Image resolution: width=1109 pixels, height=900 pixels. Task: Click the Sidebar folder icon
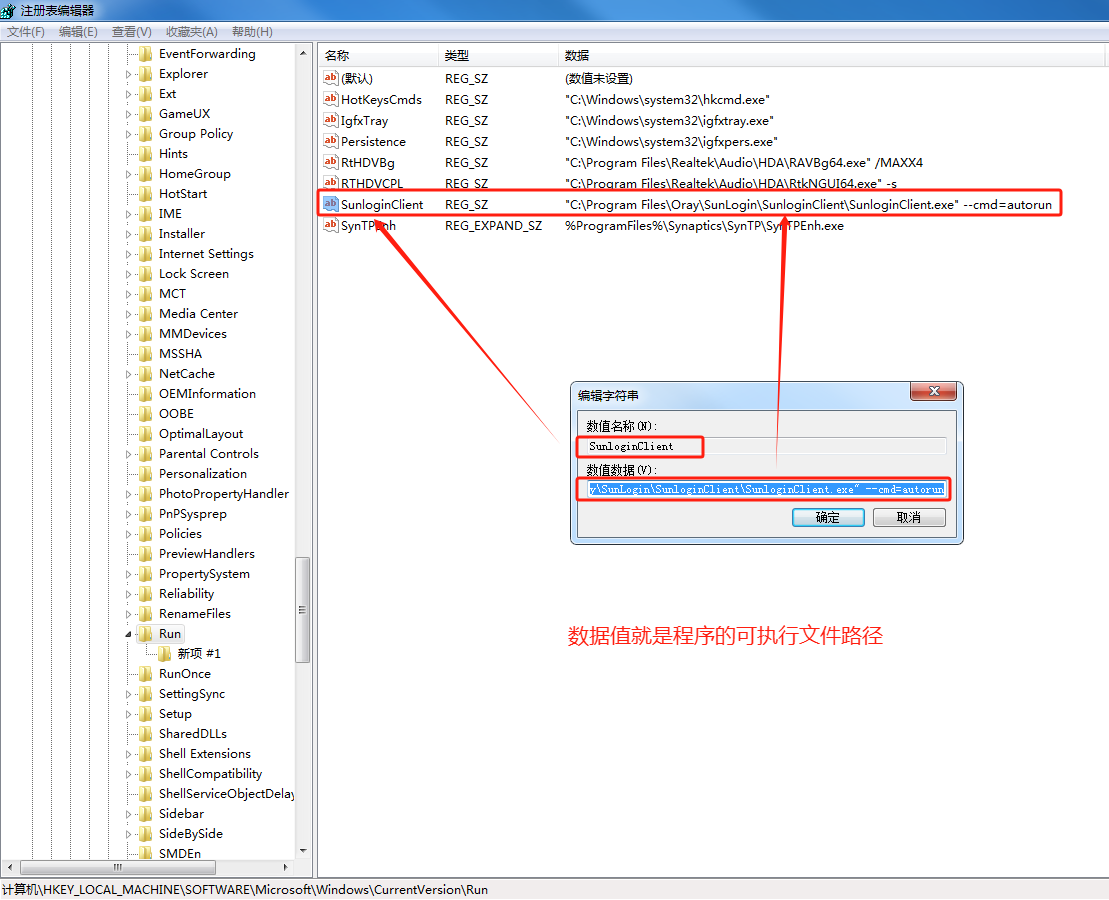(146, 814)
